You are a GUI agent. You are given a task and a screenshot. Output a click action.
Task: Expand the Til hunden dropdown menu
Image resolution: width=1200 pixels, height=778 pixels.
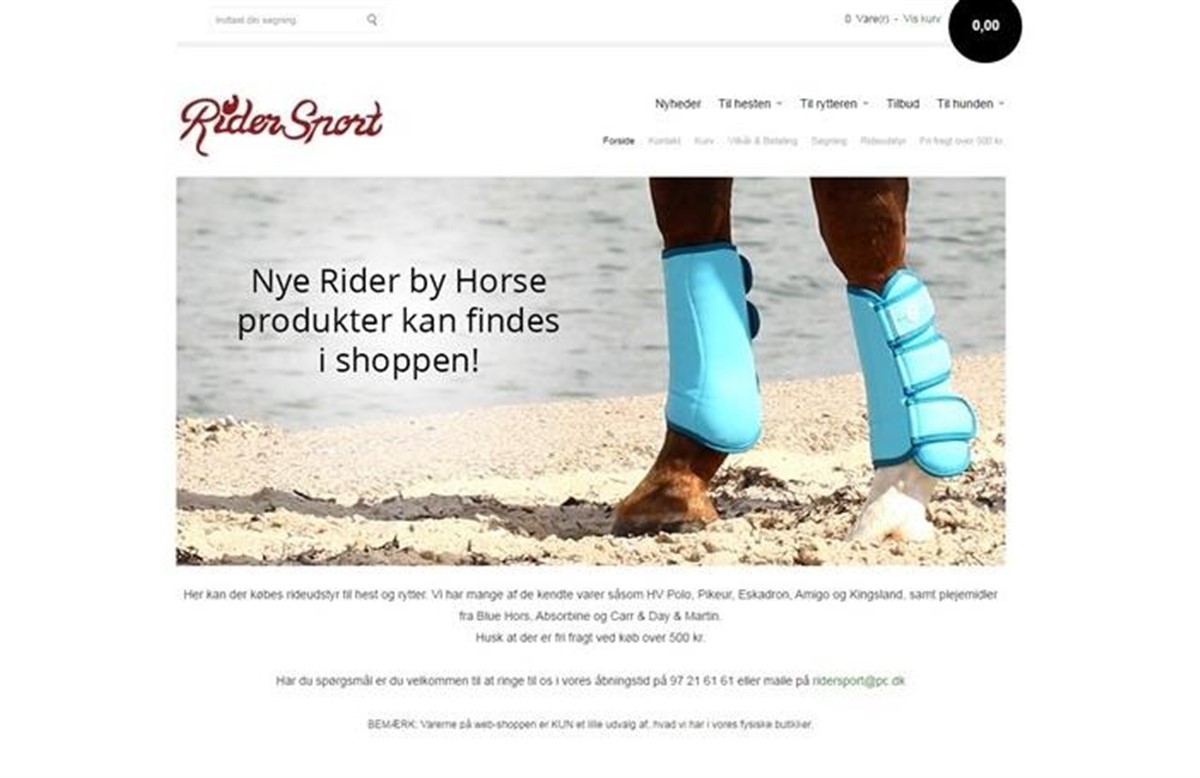[x=970, y=104]
